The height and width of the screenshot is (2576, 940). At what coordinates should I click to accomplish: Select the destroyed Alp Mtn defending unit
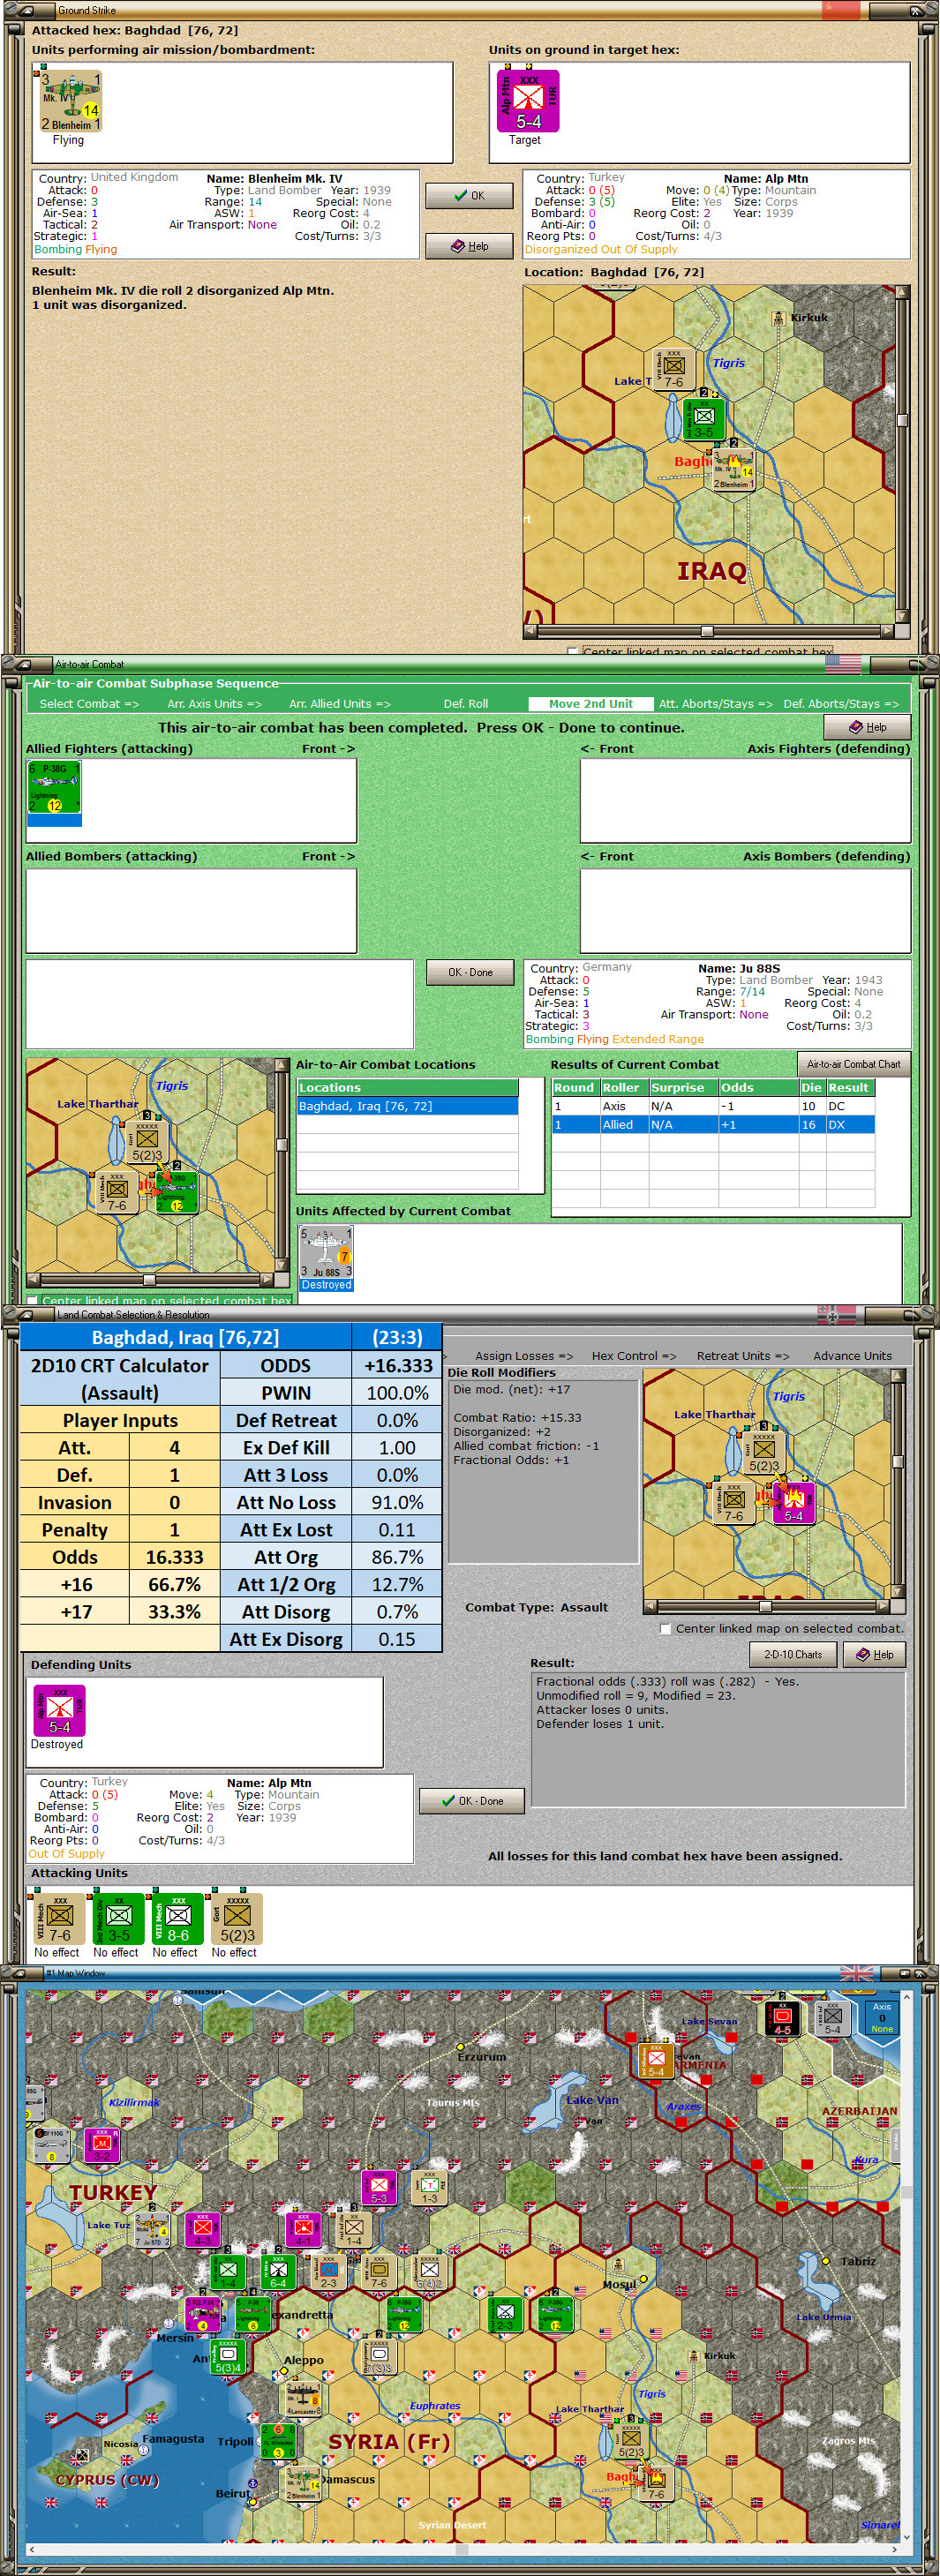coord(59,1711)
